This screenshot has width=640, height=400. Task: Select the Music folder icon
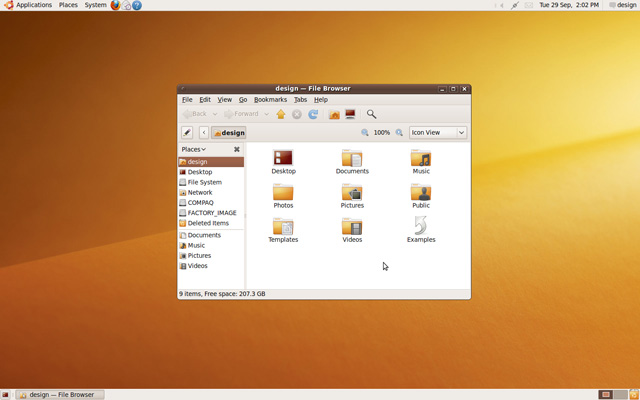(421, 158)
